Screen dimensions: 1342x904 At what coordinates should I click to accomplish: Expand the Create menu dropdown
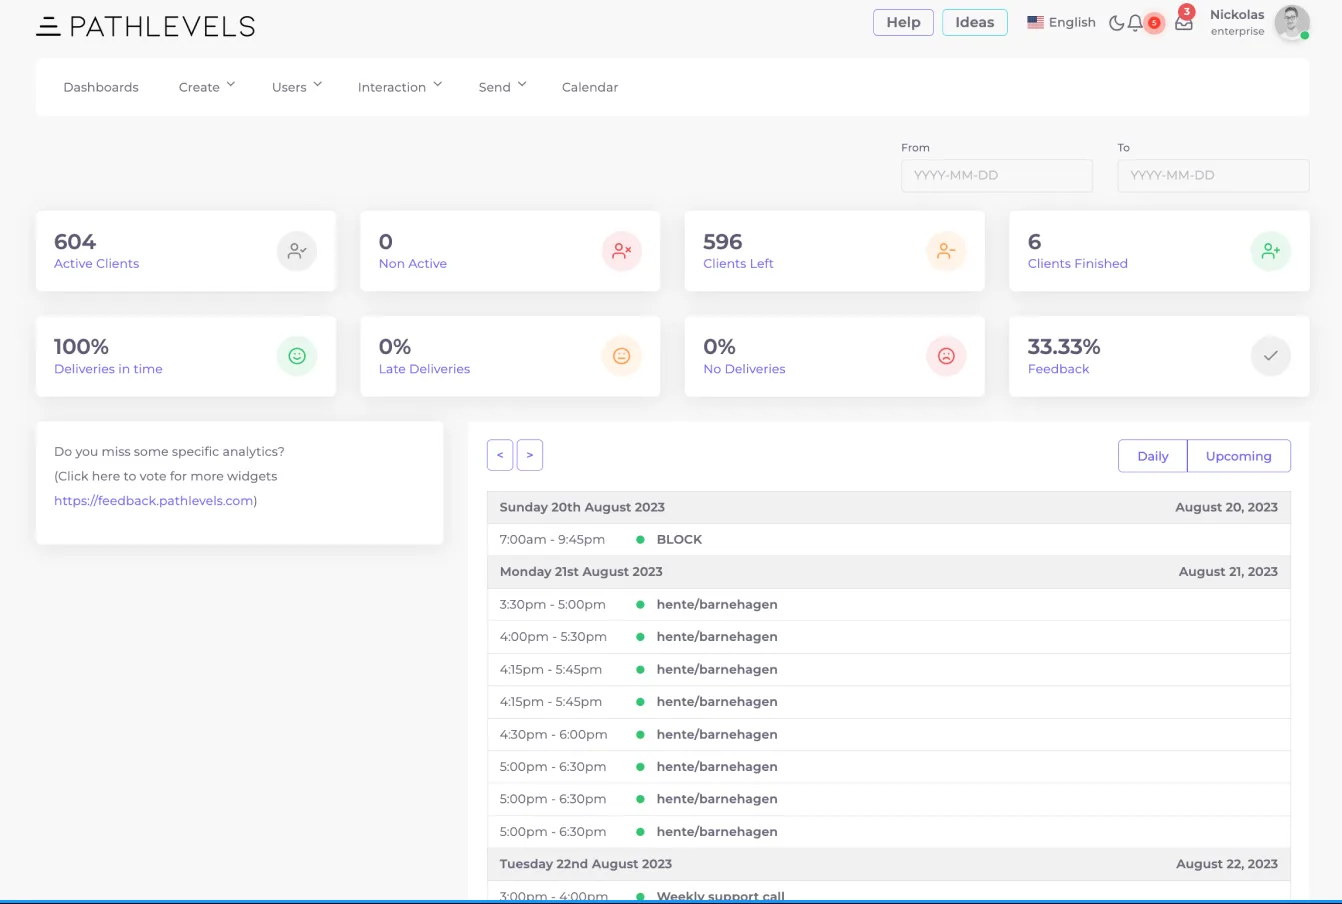[x=207, y=87]
